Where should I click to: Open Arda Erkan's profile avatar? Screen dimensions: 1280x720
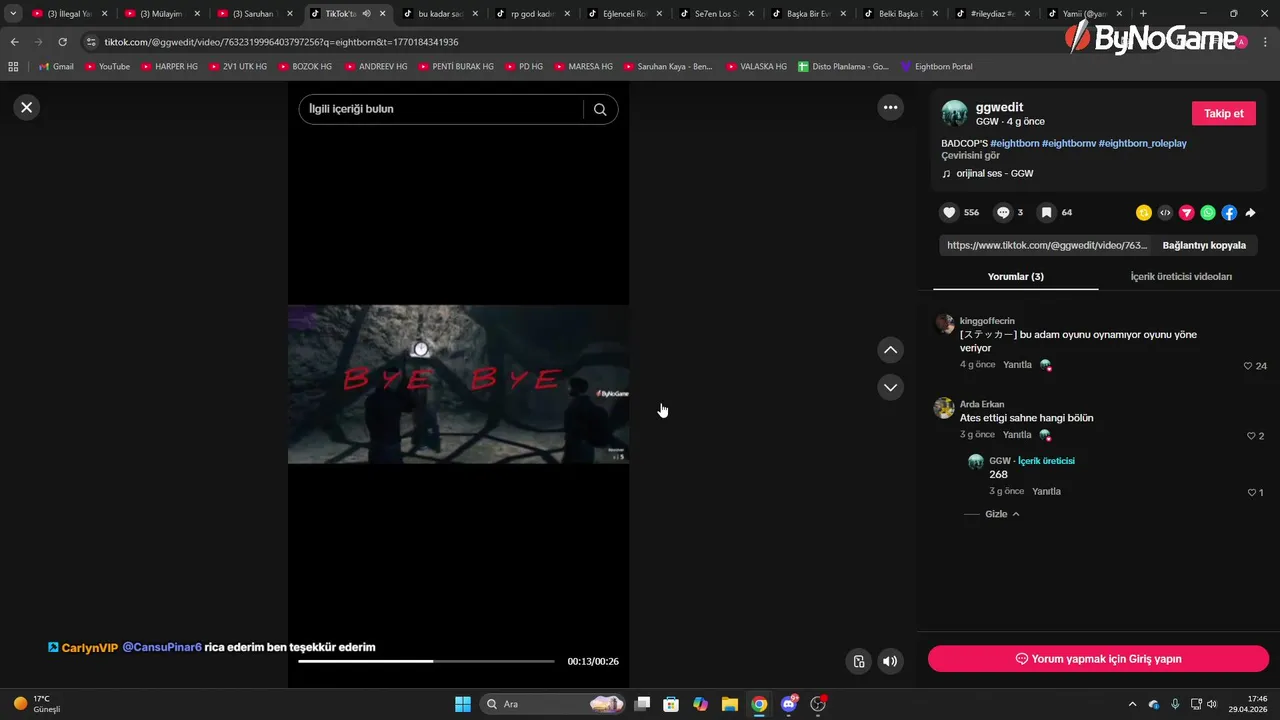pyautogui.click(x=944, y=408)
